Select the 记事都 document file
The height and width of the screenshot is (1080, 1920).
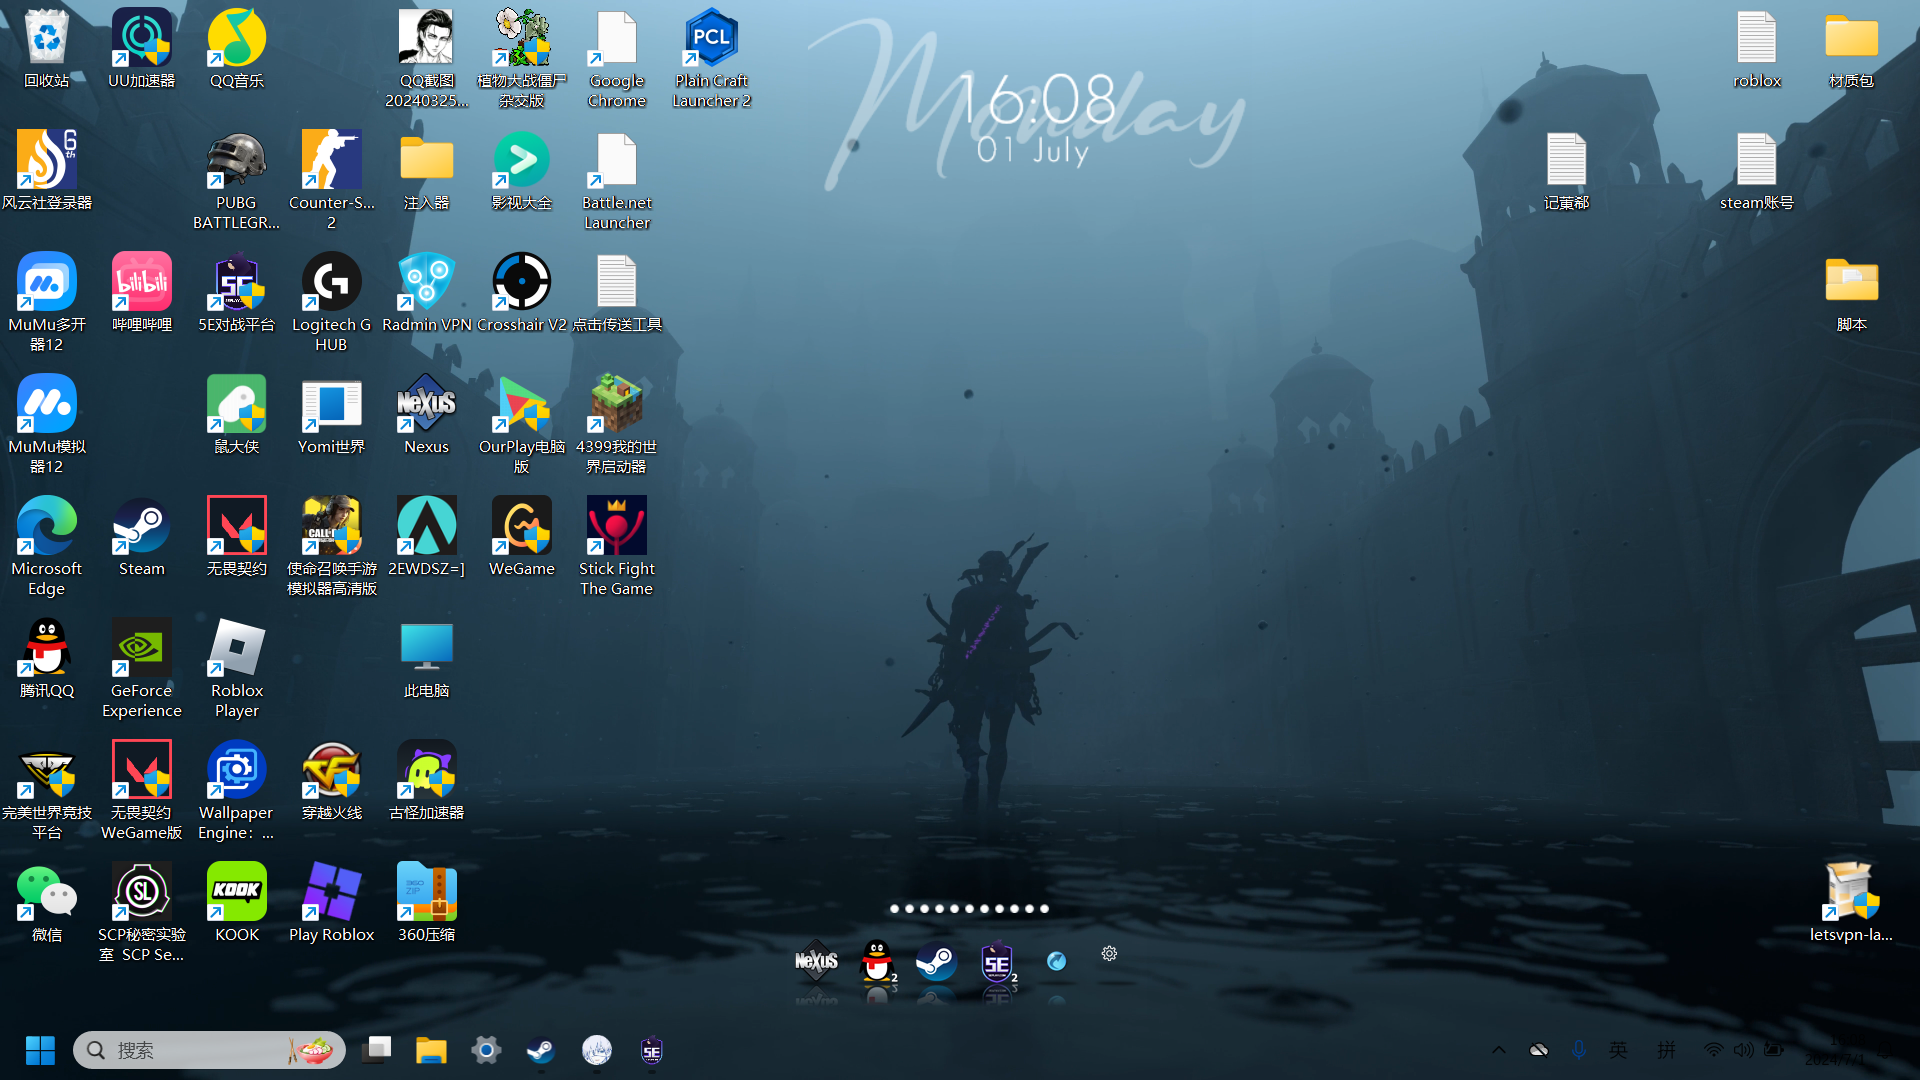coord(1567,171)
